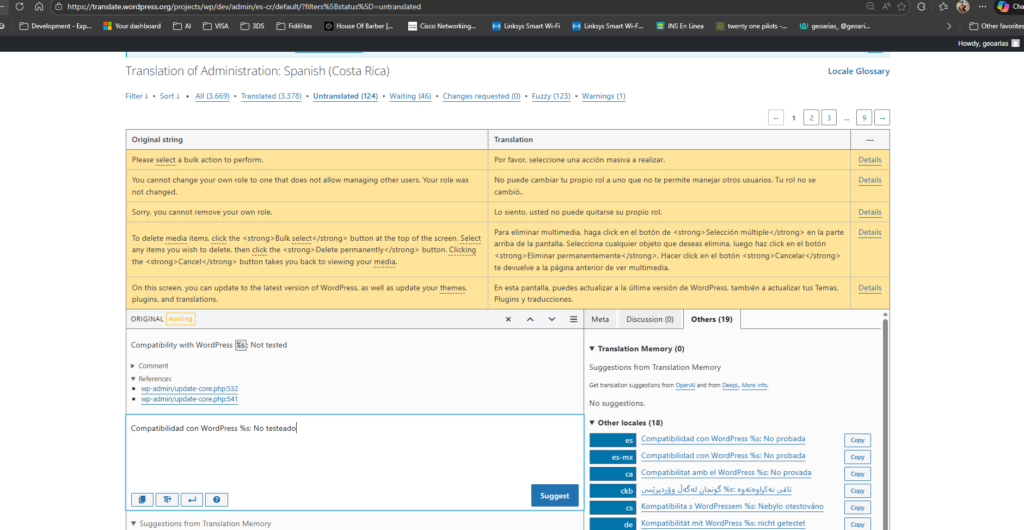Open the help icon below translation box
This screenshot has height=530, width=1024.
point(216,499)
